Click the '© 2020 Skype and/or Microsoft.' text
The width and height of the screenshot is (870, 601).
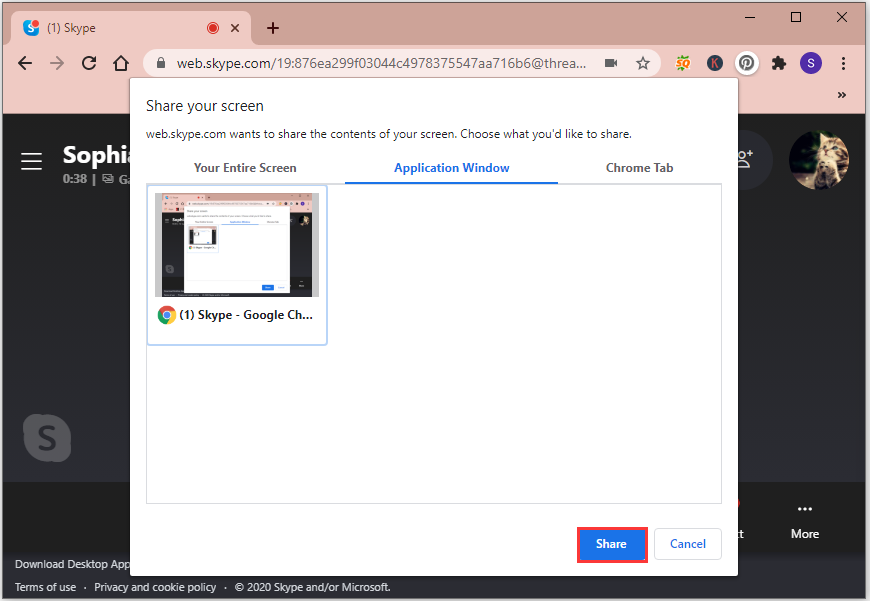point(312,587)
